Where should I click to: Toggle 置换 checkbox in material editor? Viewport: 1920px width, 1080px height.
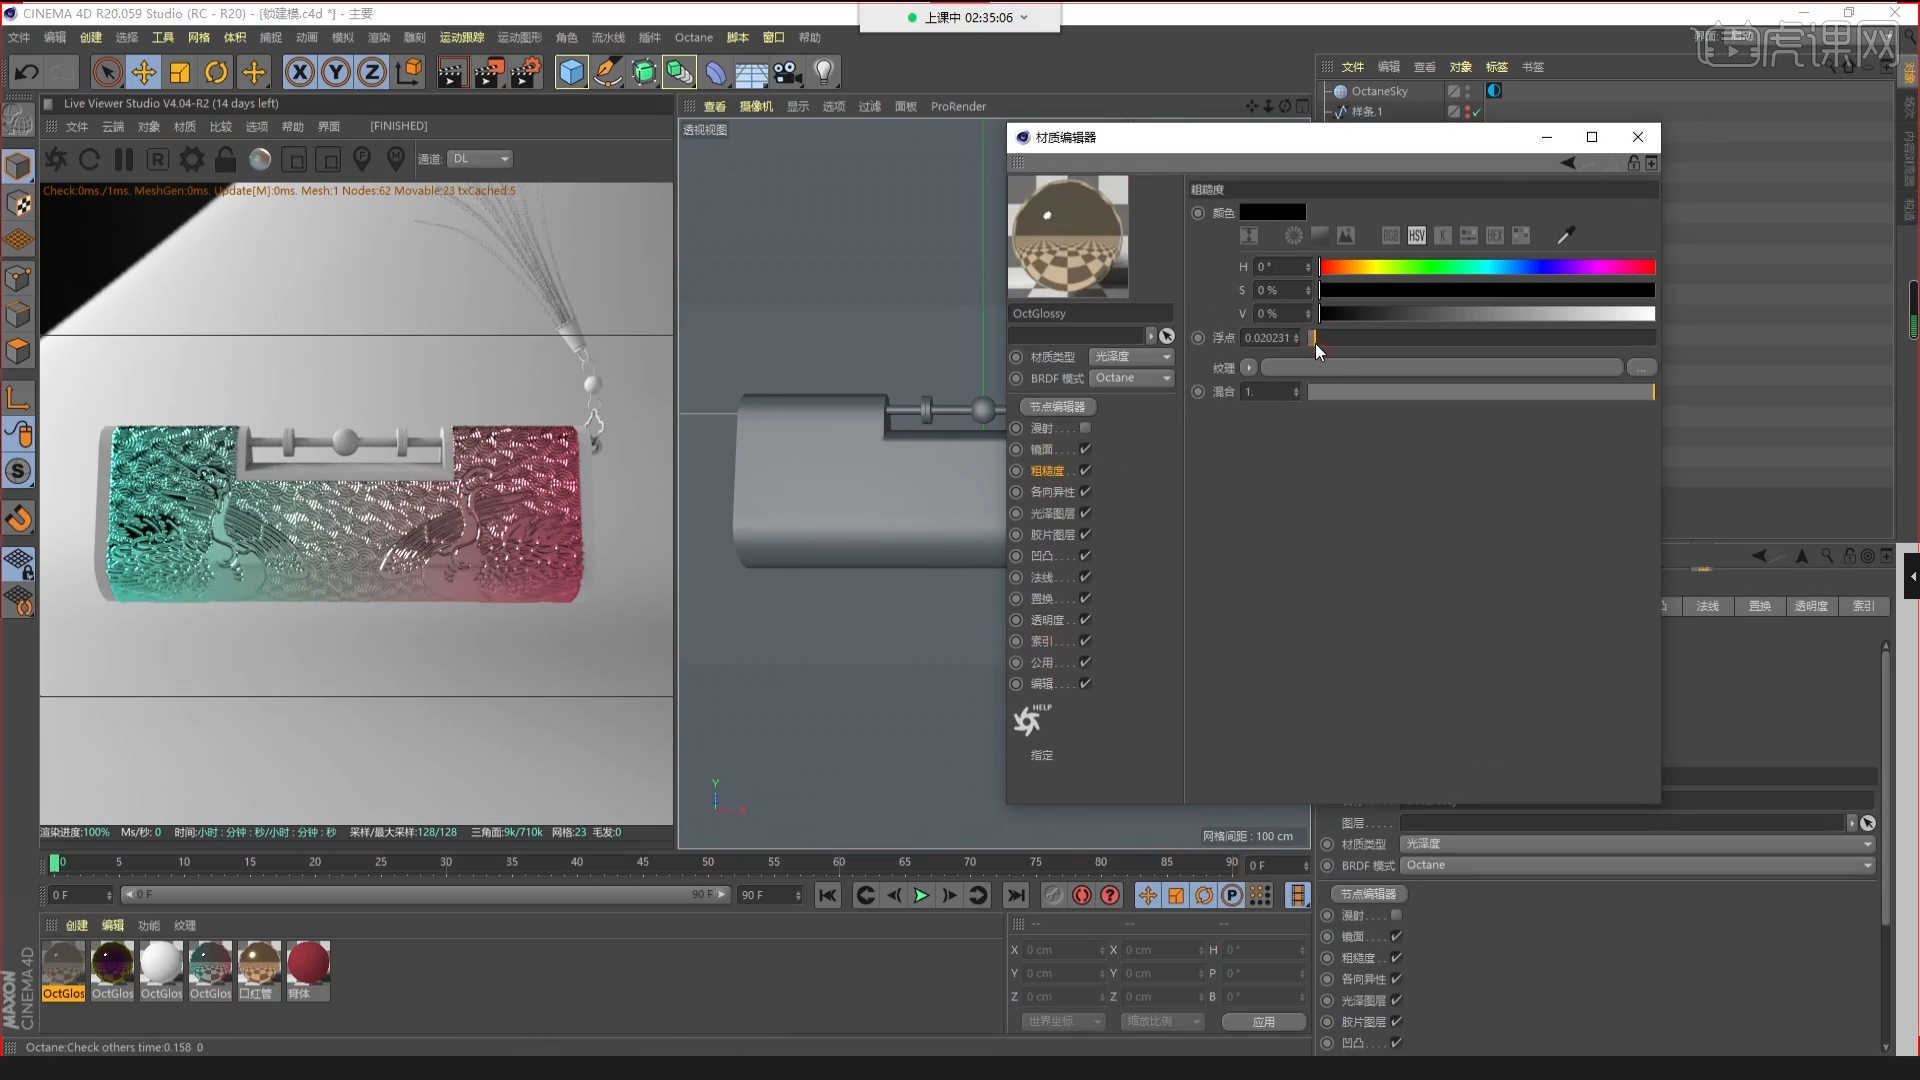coord(1085,598)
